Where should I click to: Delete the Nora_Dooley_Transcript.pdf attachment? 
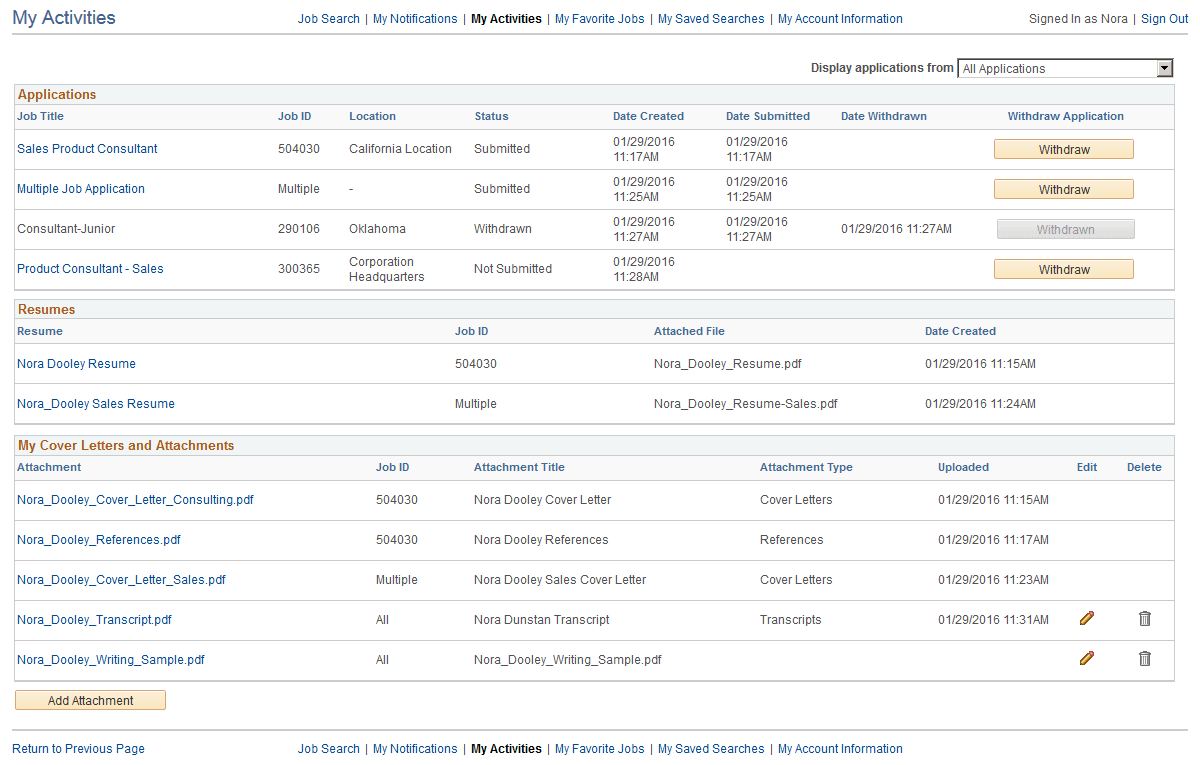tap(1144, 619)
